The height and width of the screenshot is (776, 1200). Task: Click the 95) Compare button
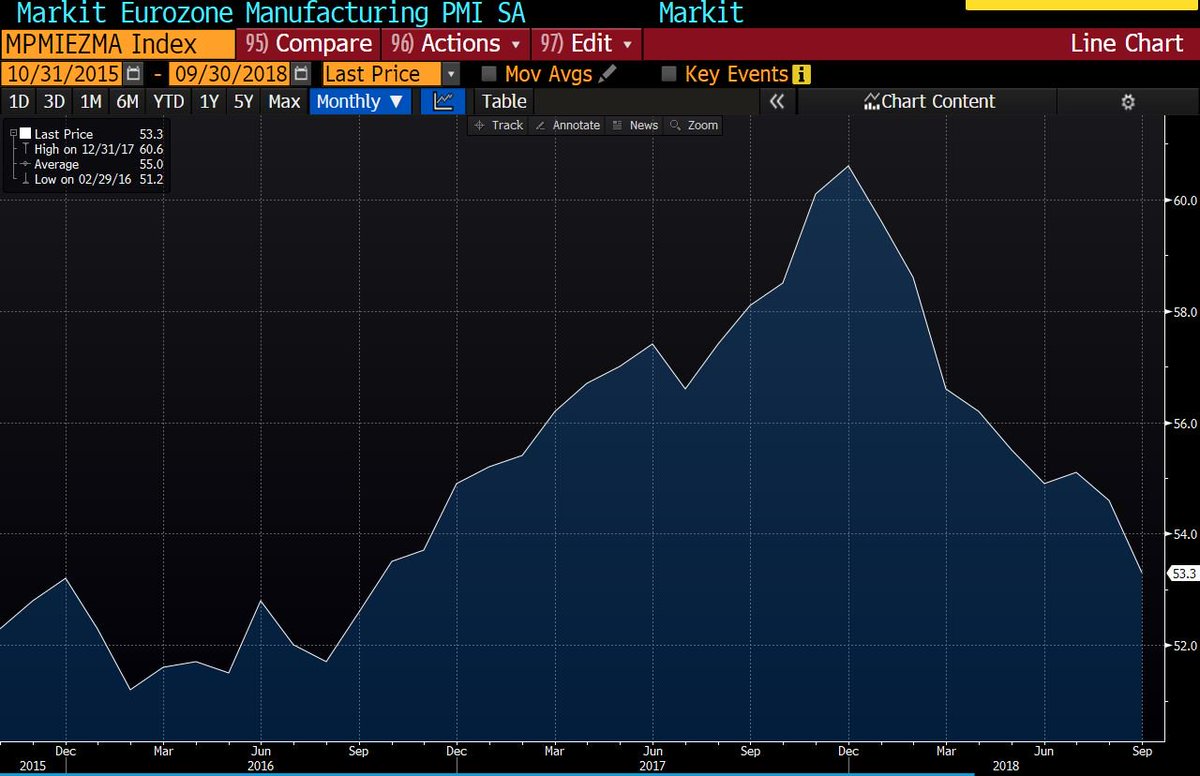click(x=309, y=44)
